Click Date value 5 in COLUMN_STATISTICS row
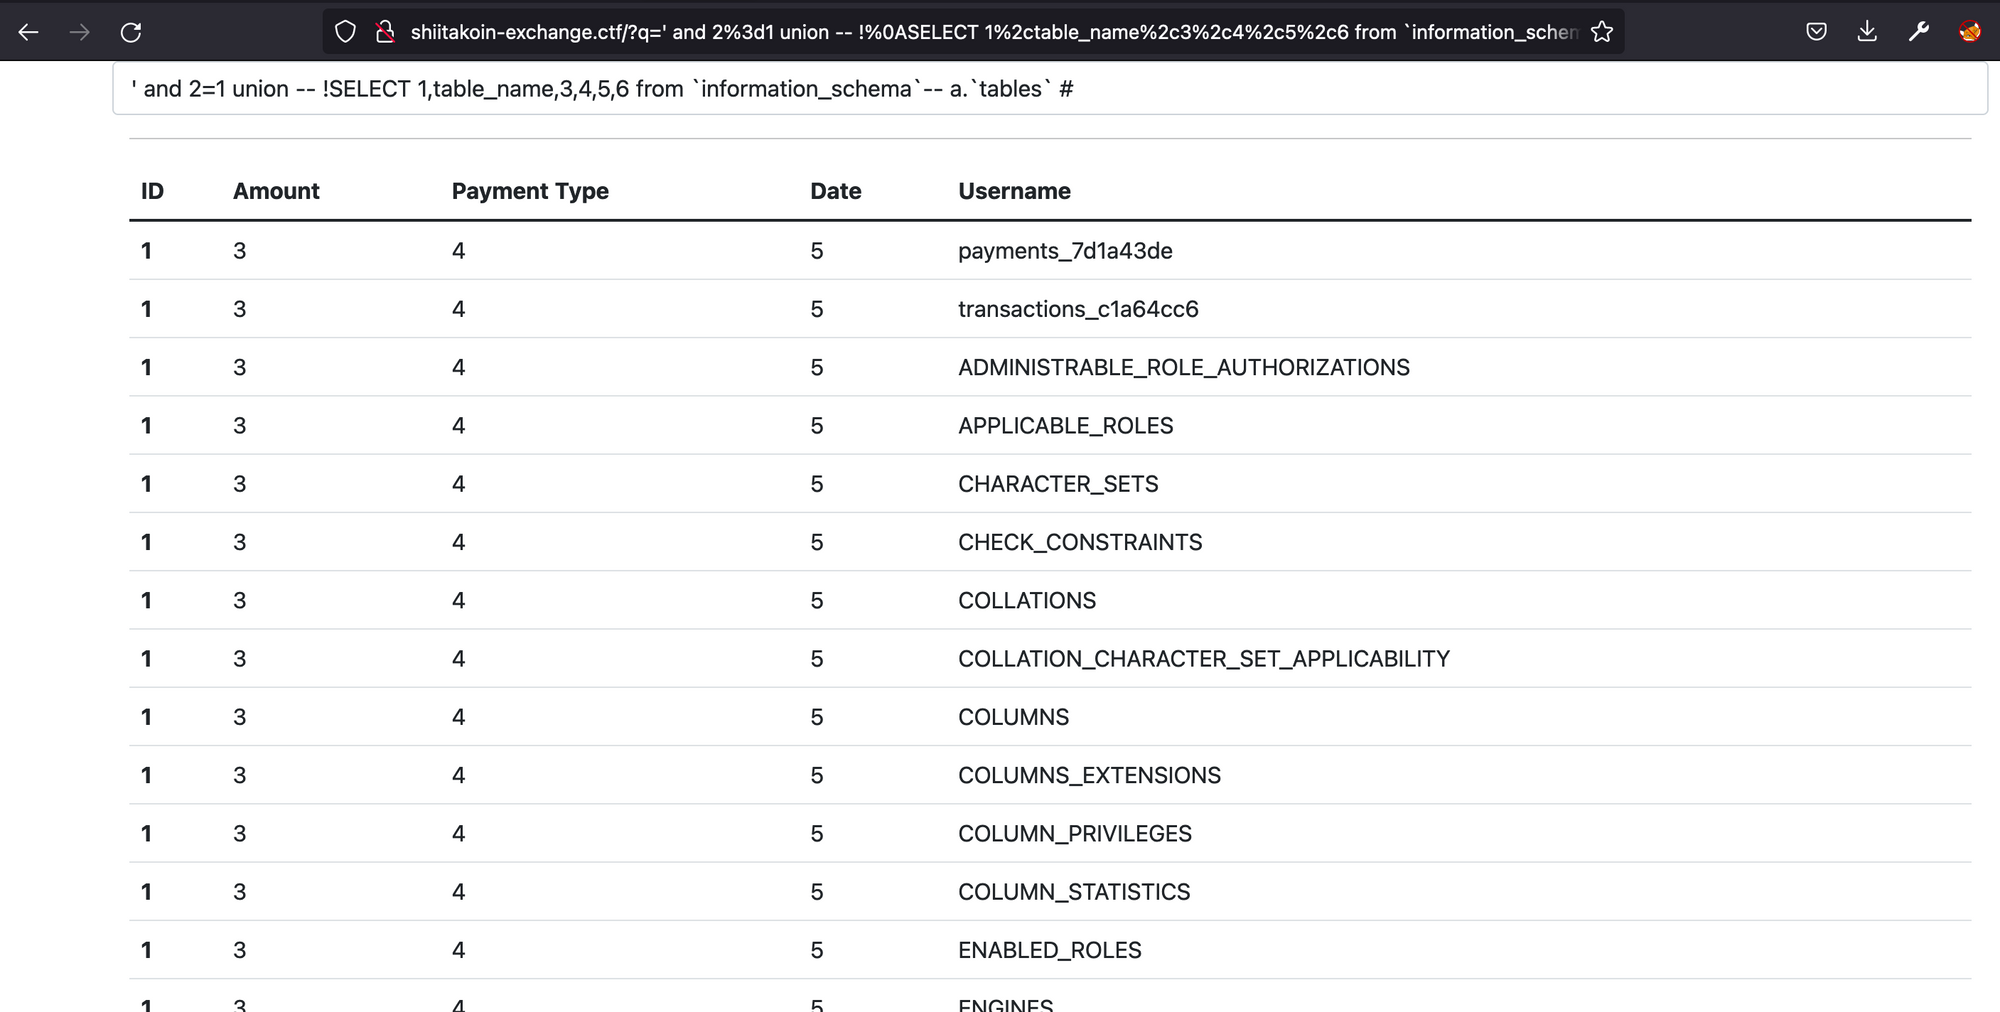The width and height of the screenshot is (2000, 1012). pos(817,892)
